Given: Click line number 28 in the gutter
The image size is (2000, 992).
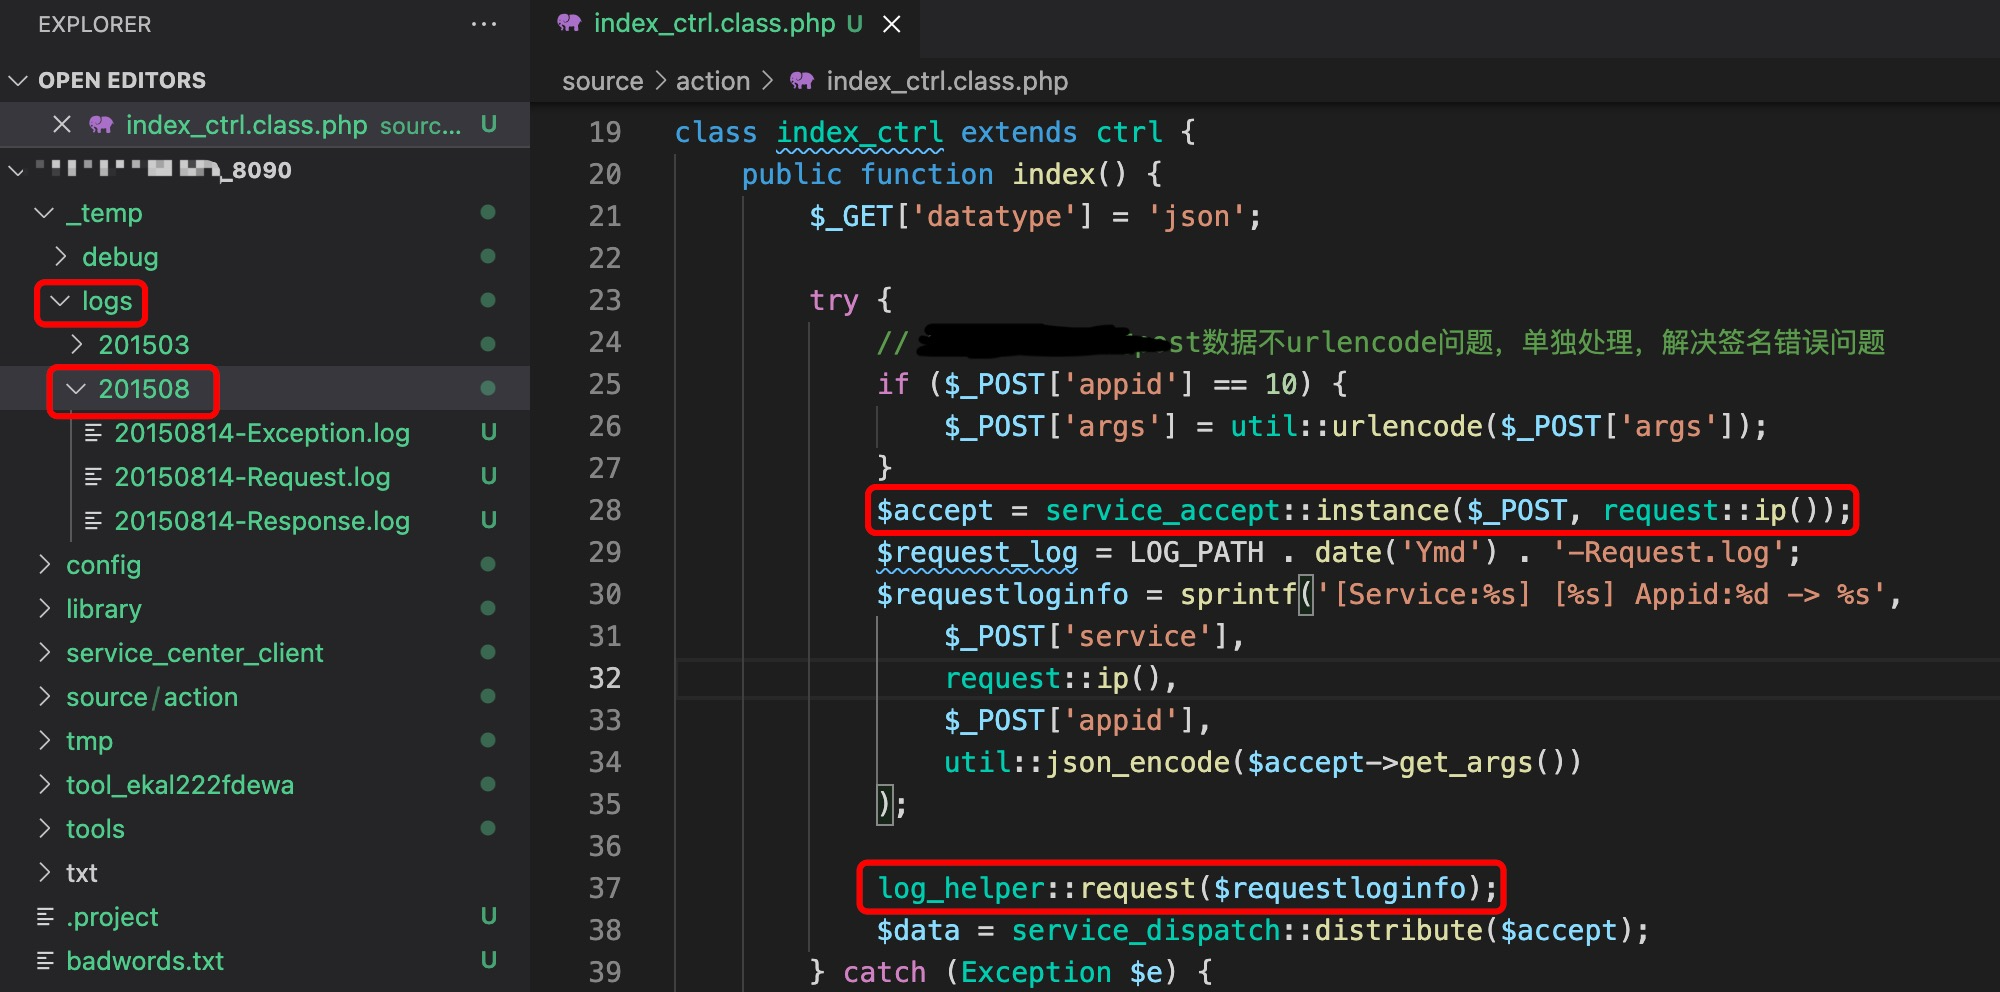Looking at the screenshot, I should 604,511.
